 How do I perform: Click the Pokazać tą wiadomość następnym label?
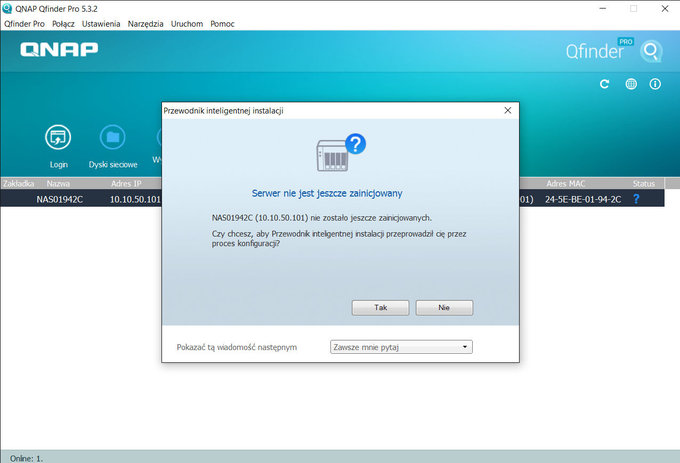pos(237,347)
